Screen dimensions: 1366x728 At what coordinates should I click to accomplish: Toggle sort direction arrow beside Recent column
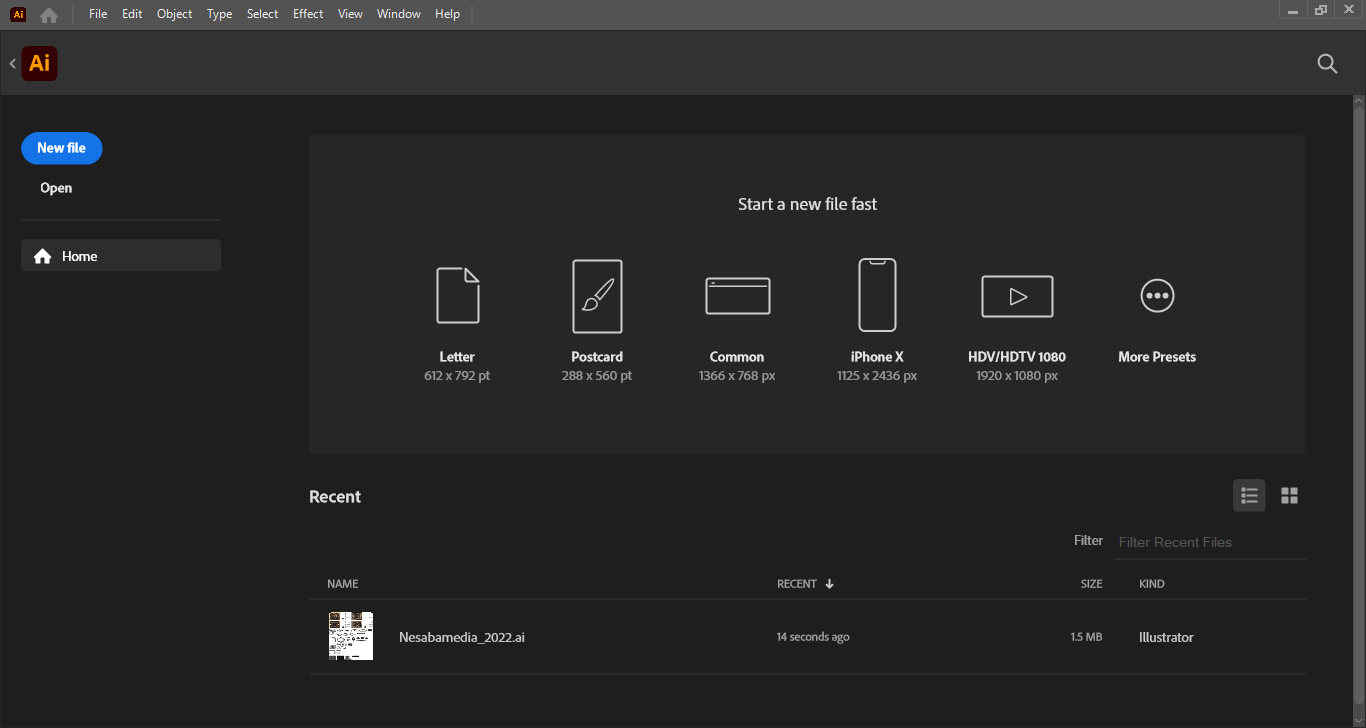coord(829,584)
